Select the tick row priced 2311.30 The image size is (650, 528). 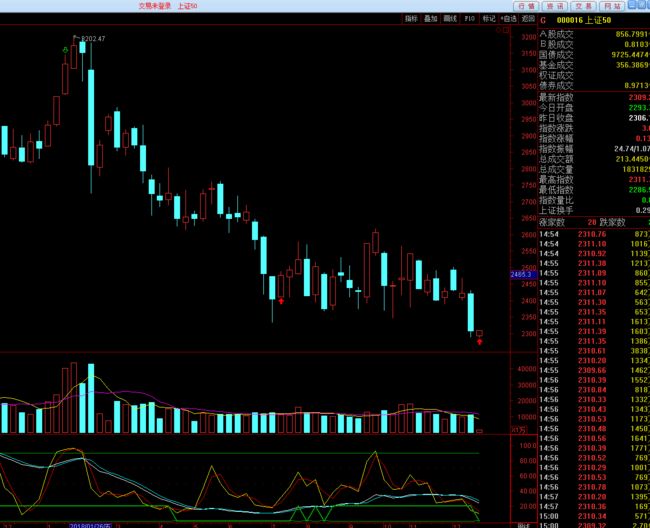coord(594,302)
